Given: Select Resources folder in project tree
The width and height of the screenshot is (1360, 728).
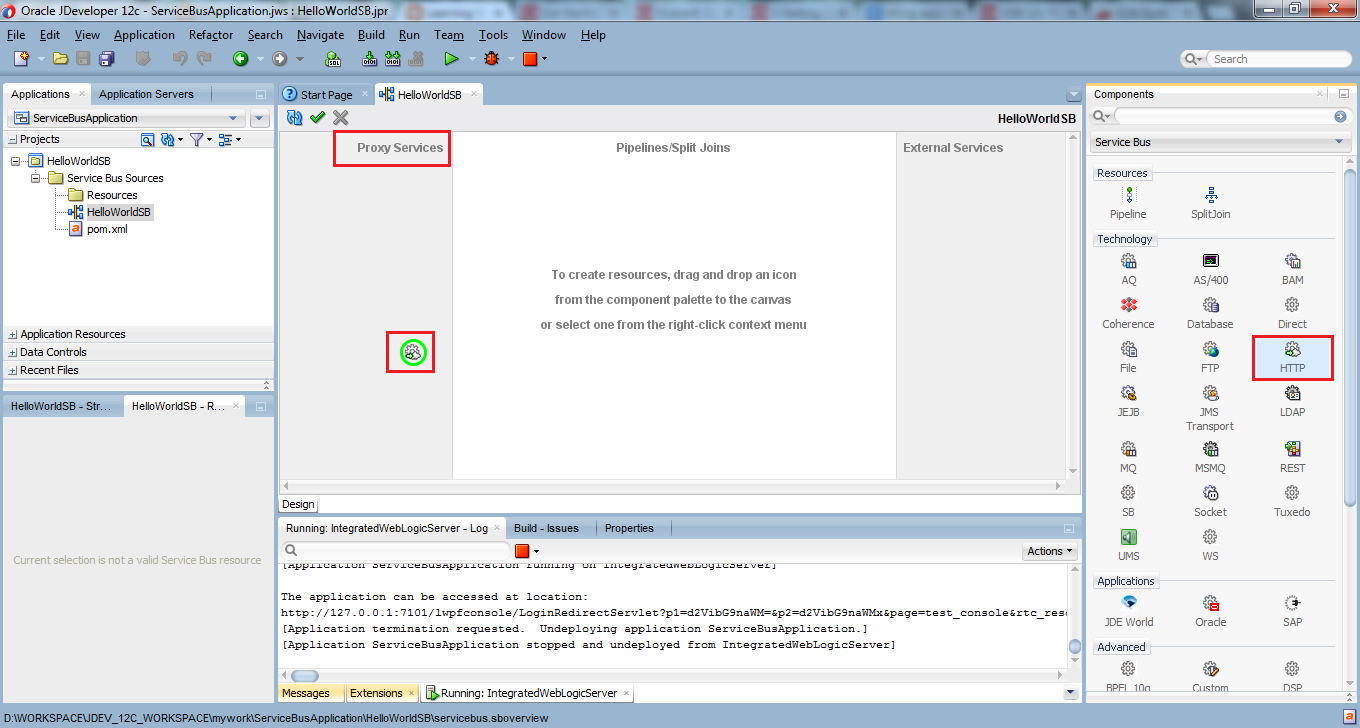Looking at the screenshot, I should 112,195.
